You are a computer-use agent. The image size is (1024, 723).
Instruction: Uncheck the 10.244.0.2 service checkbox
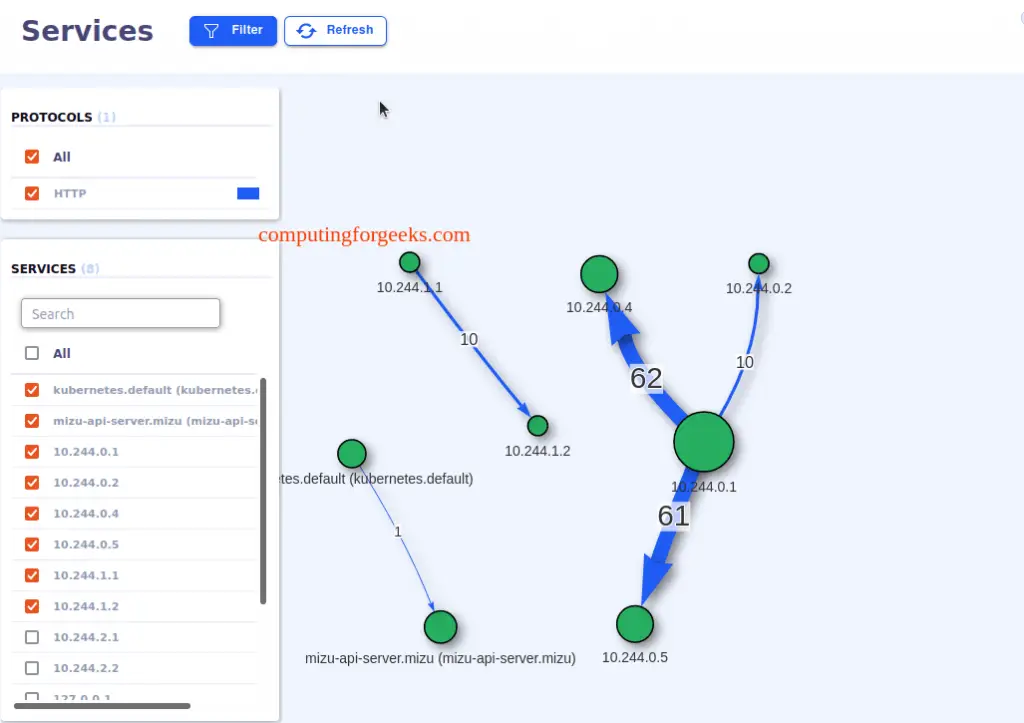pos(32,483)
